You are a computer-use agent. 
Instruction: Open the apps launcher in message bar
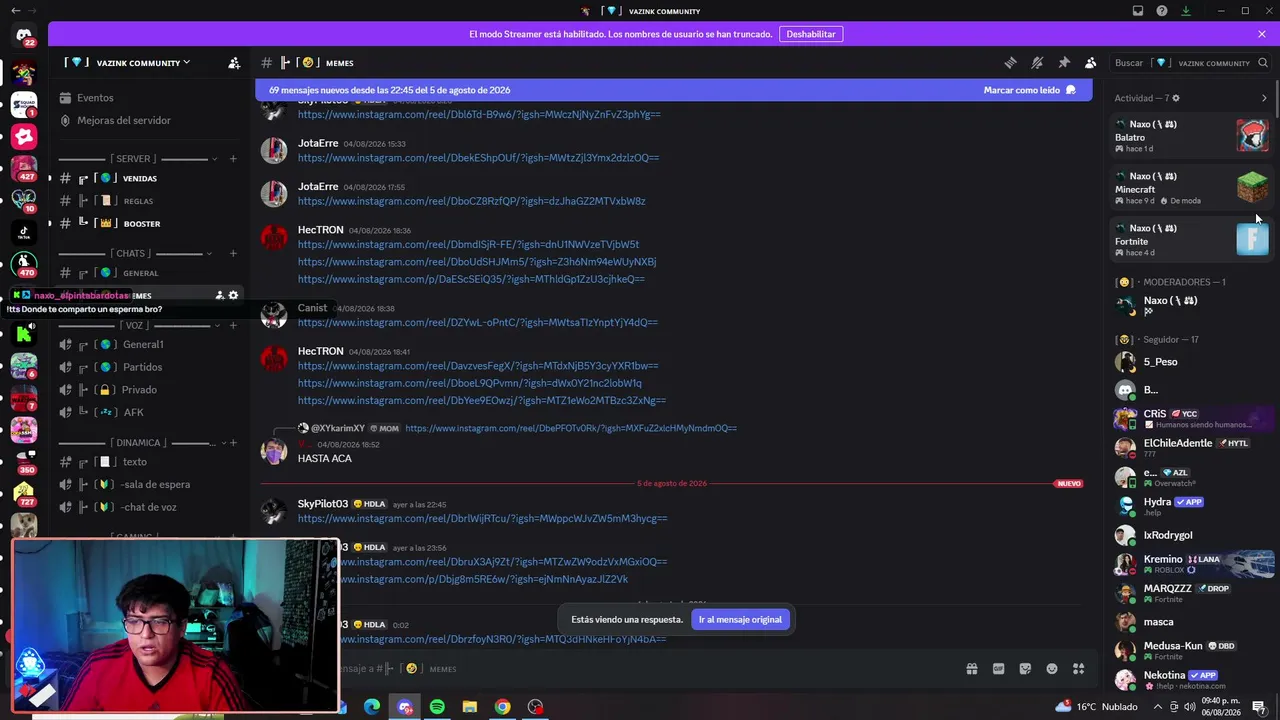tap(1079, 669)
